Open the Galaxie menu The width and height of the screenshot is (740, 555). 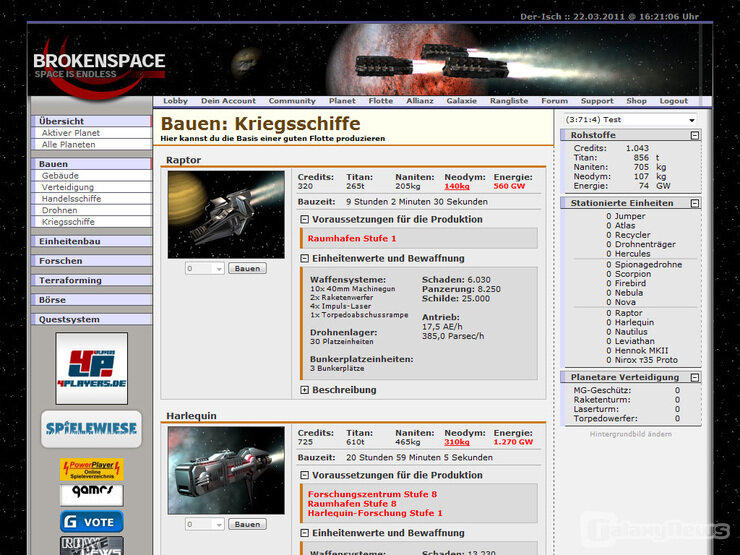(462, 101)
